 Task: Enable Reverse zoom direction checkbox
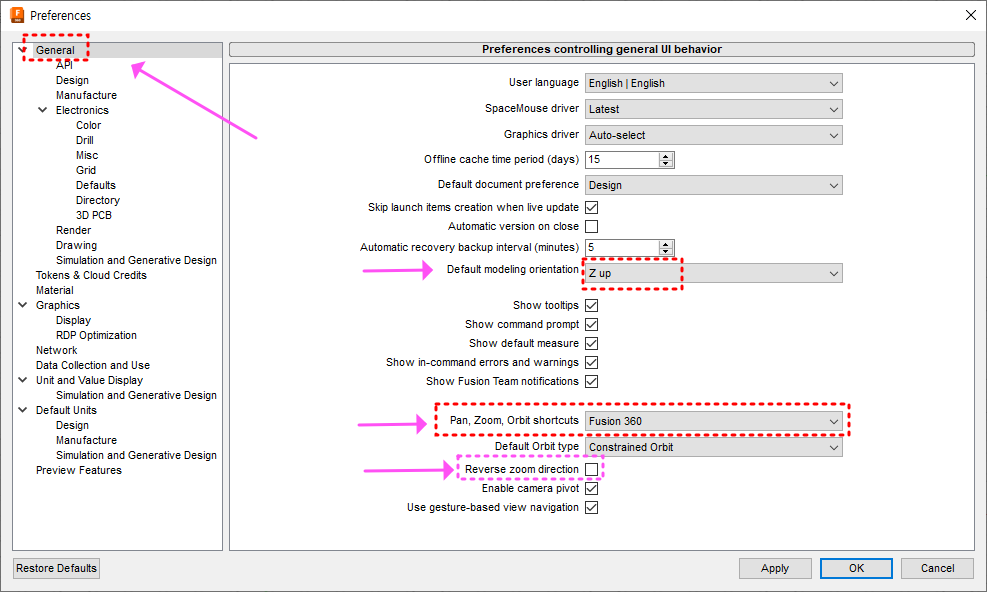592,469
